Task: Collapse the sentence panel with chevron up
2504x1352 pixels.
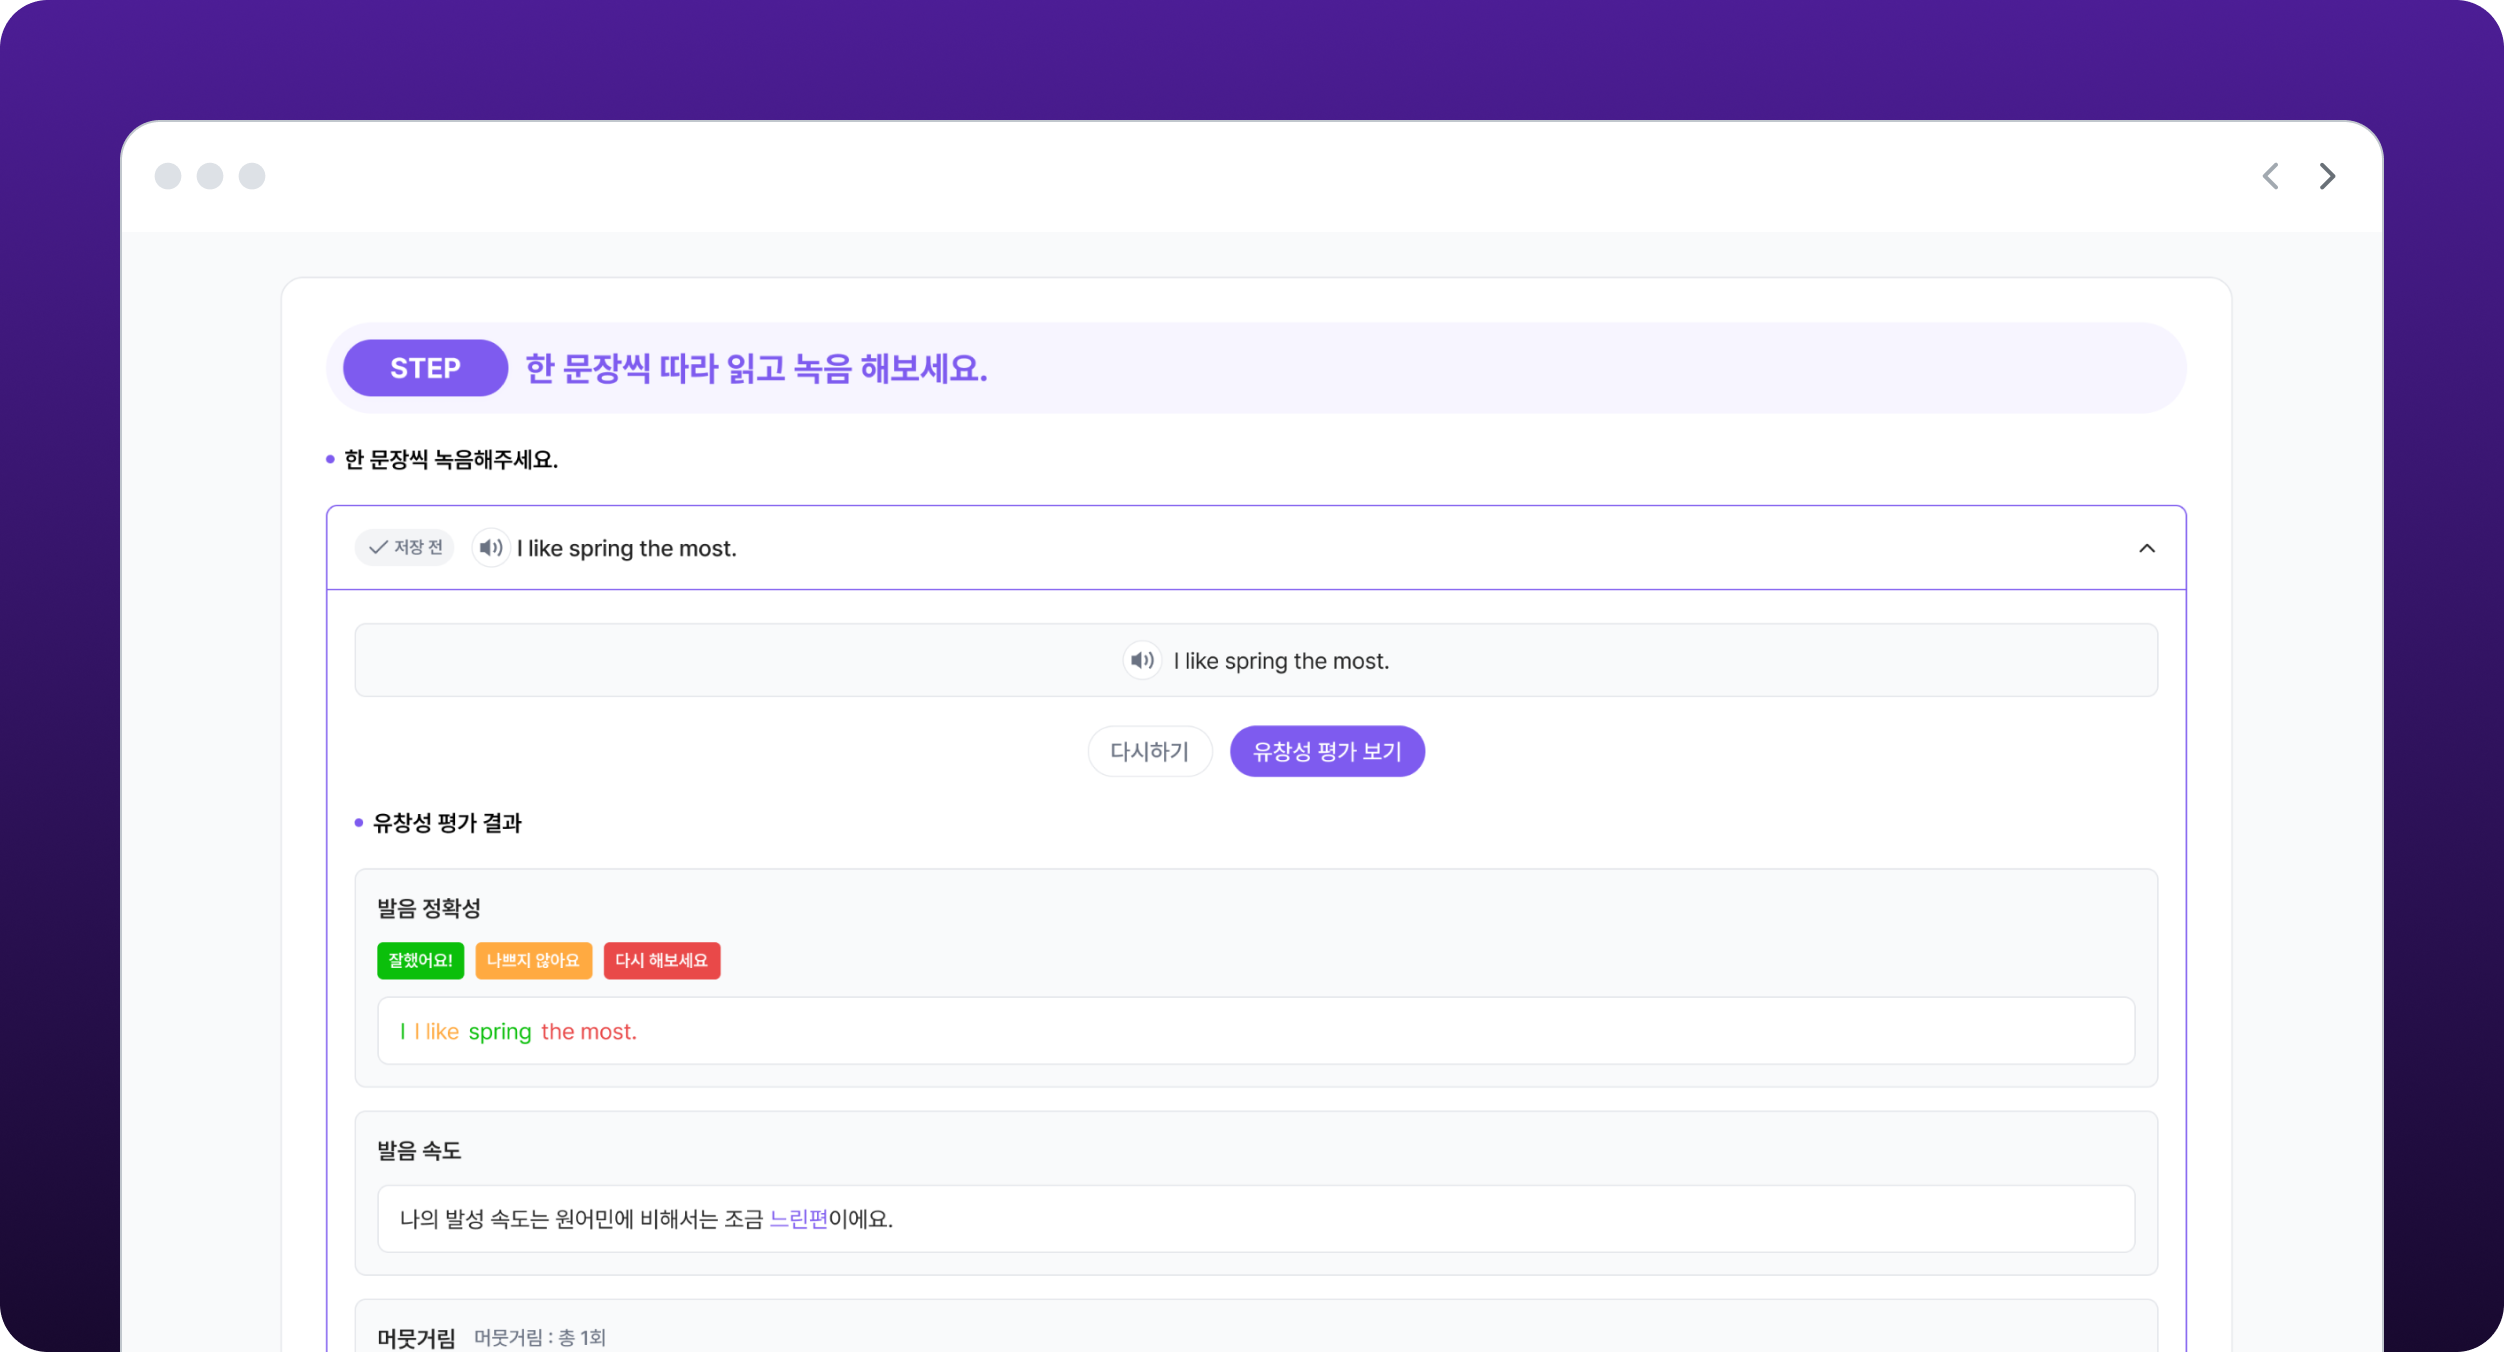Action: click(x=2146, y=548)
